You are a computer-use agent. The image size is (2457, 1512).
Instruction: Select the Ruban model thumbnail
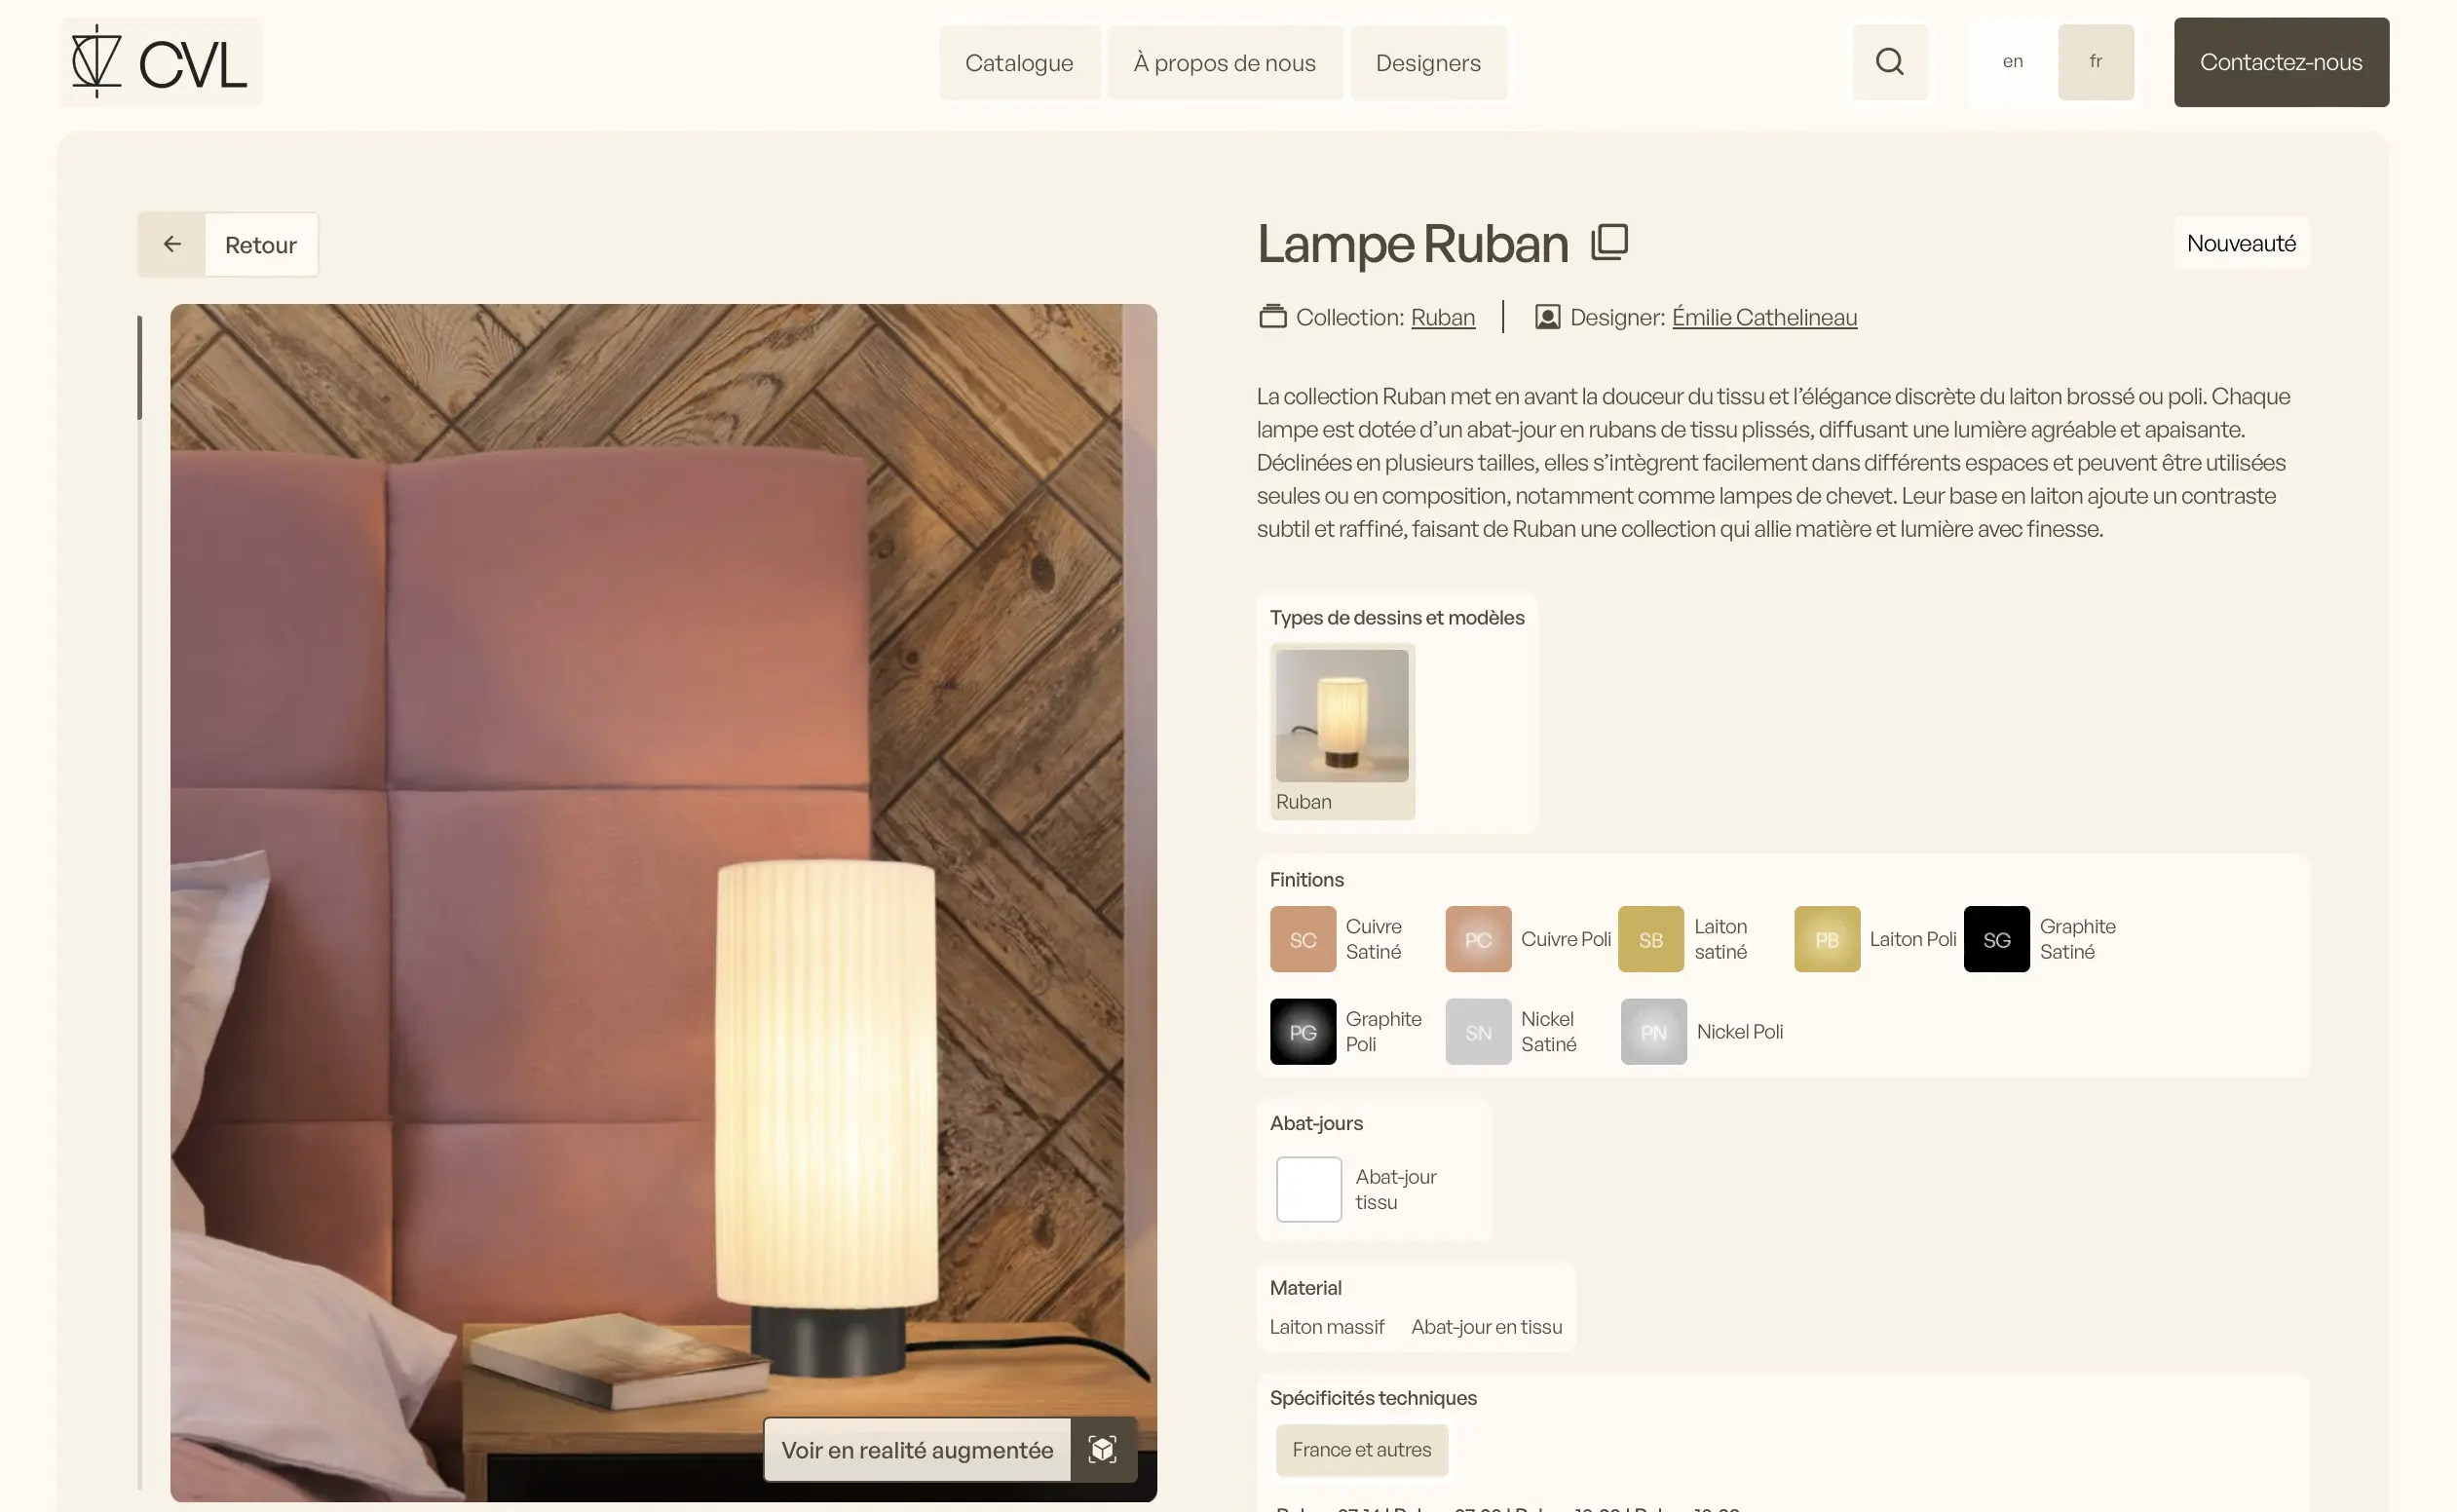1342,731
